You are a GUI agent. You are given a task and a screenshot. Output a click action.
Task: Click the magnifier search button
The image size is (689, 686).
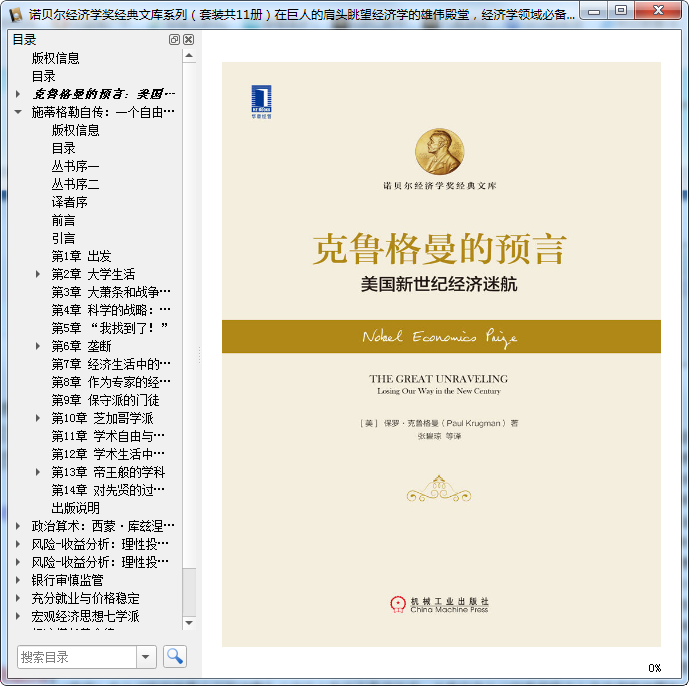(175, 657)
